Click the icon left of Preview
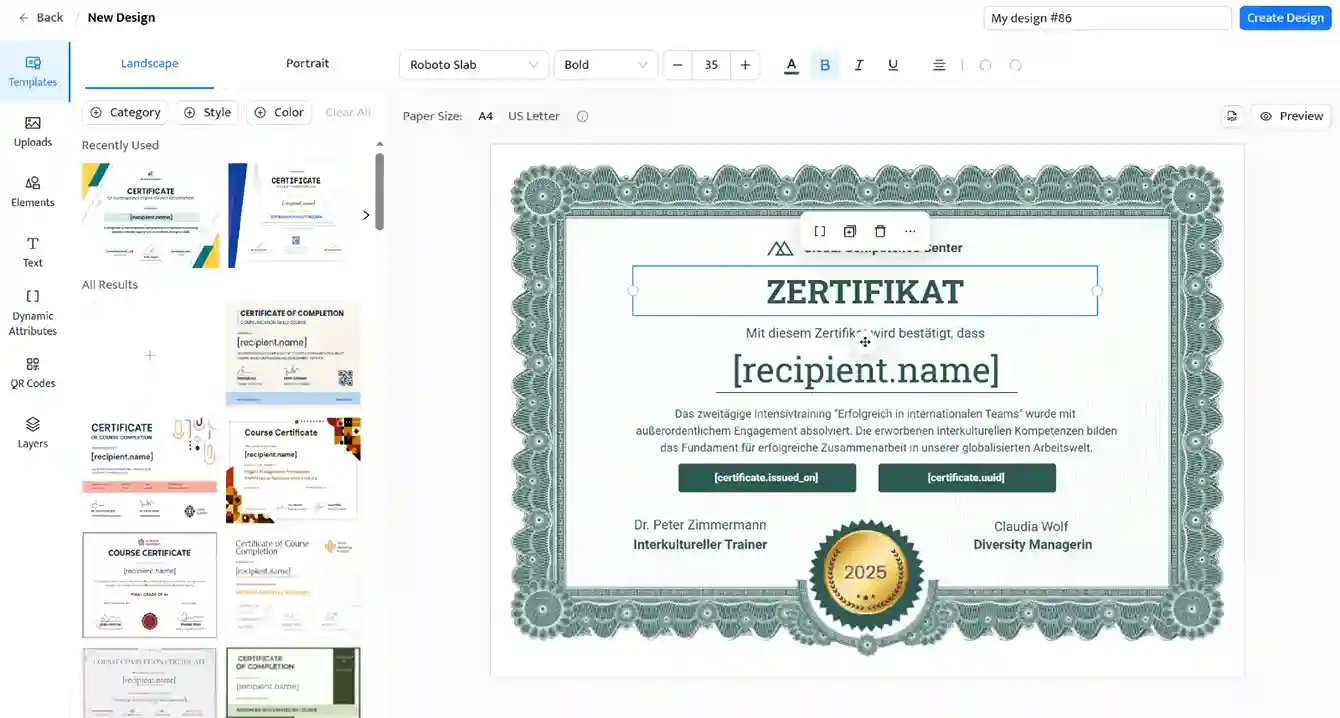The image size is (1340, 718). click(1232, 116)
